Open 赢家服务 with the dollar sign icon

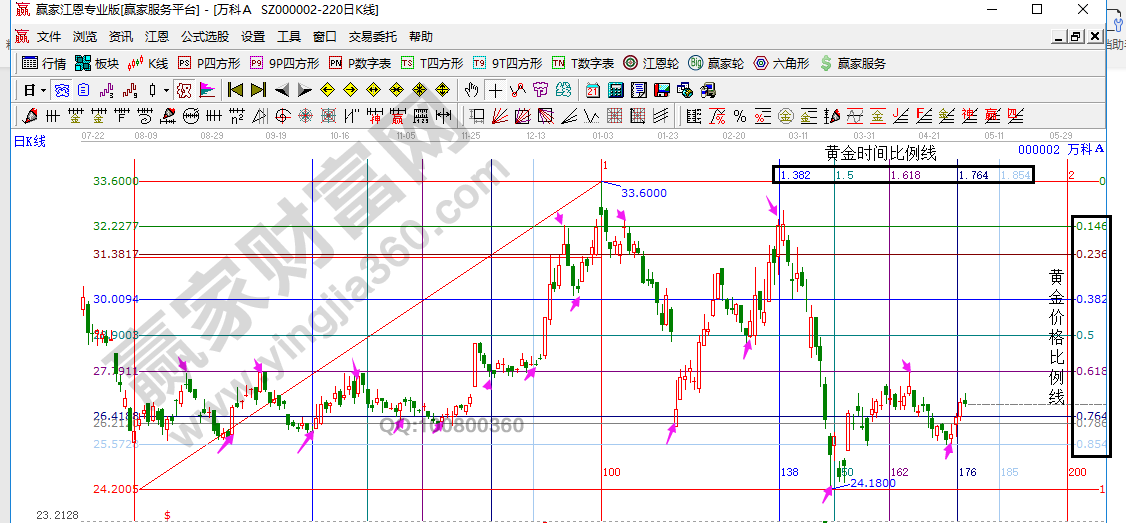pyautogui.click(x=852, y=63)
